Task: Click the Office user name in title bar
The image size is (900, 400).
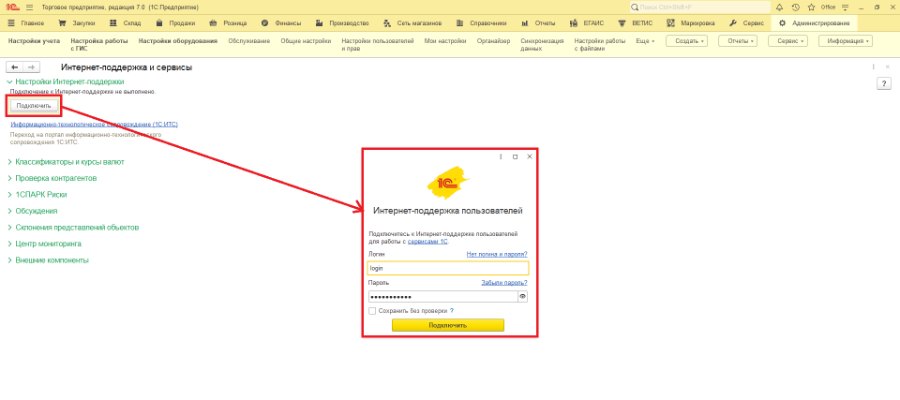Action: pyautogui.click(x=828, y=7)
